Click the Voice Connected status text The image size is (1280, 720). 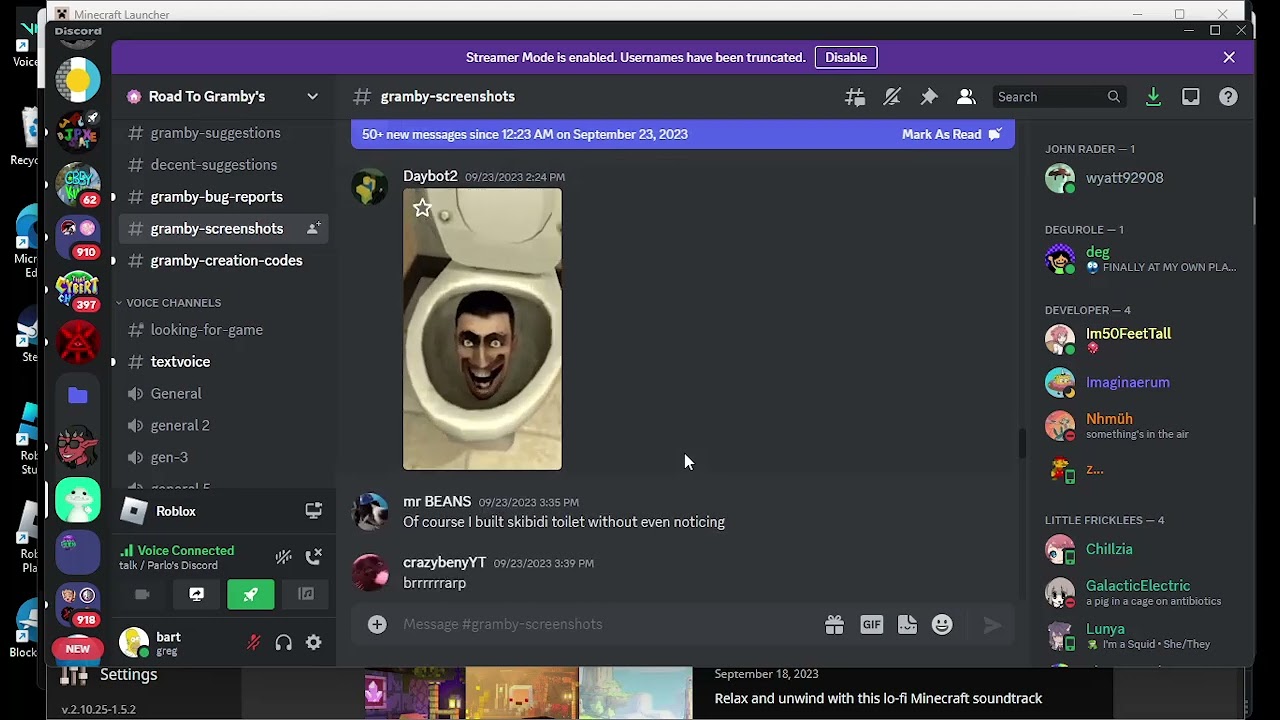tap(186, 551)
